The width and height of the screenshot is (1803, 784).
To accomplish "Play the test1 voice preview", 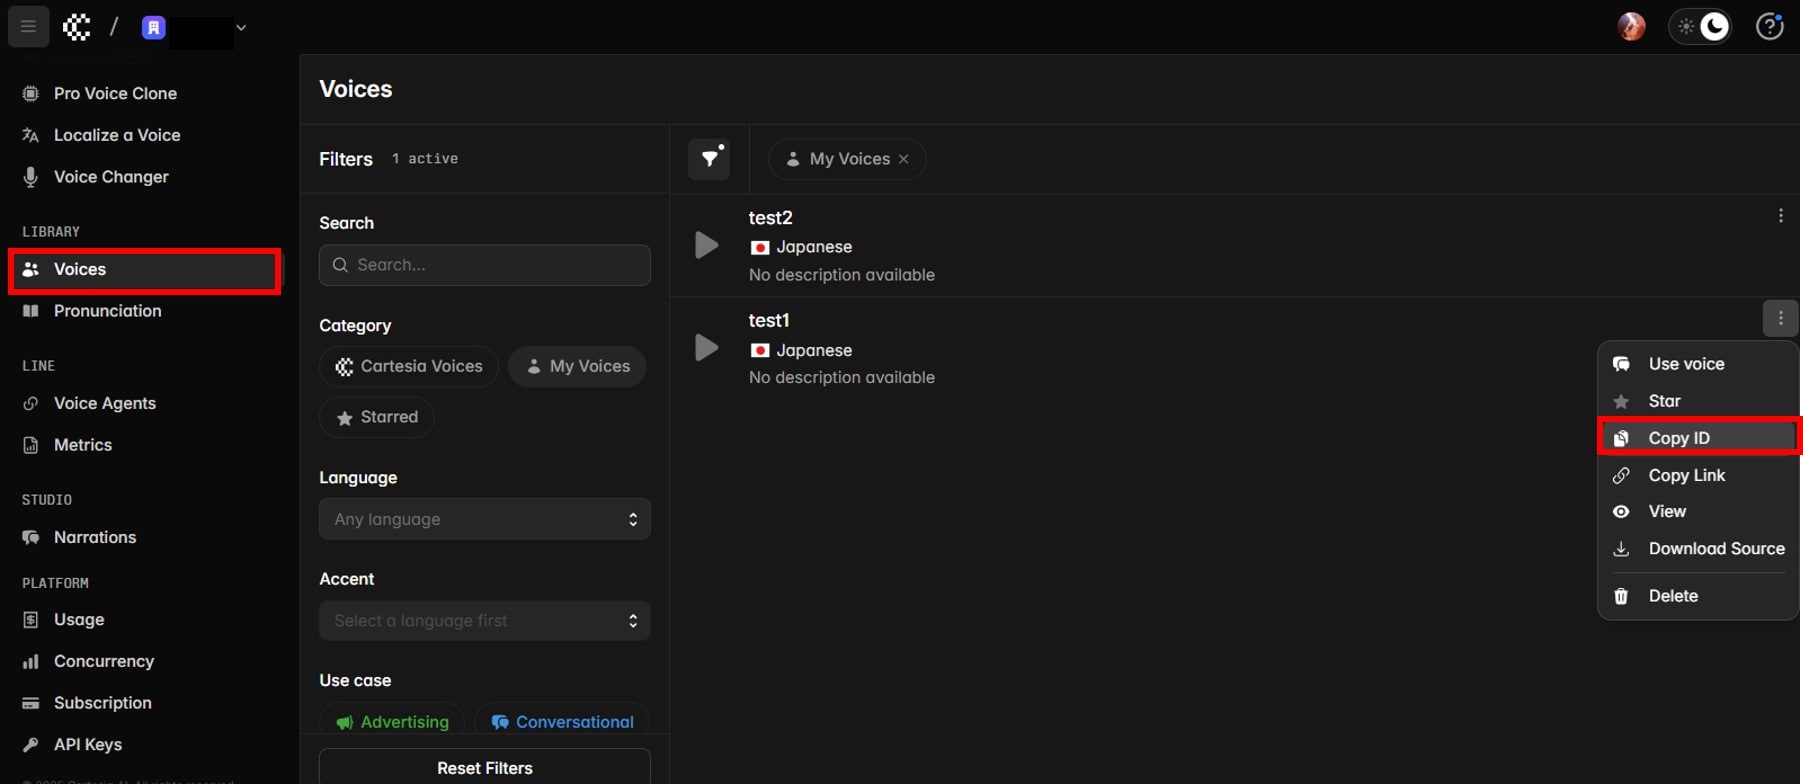I will [x=706, y=348].
